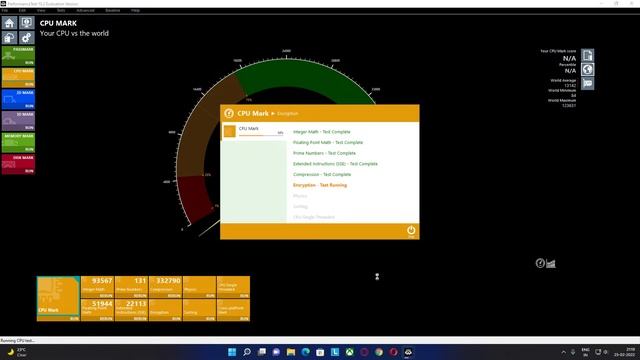Open the settings gears icon
Screen dimensions: 640x360
27,38
